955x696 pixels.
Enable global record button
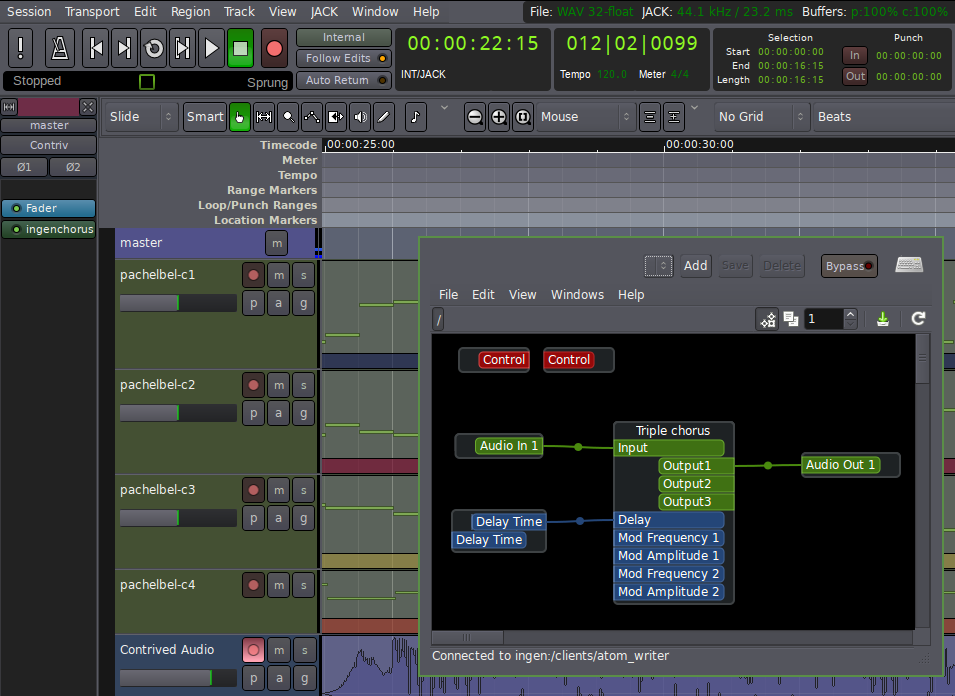tap(274, 47)
